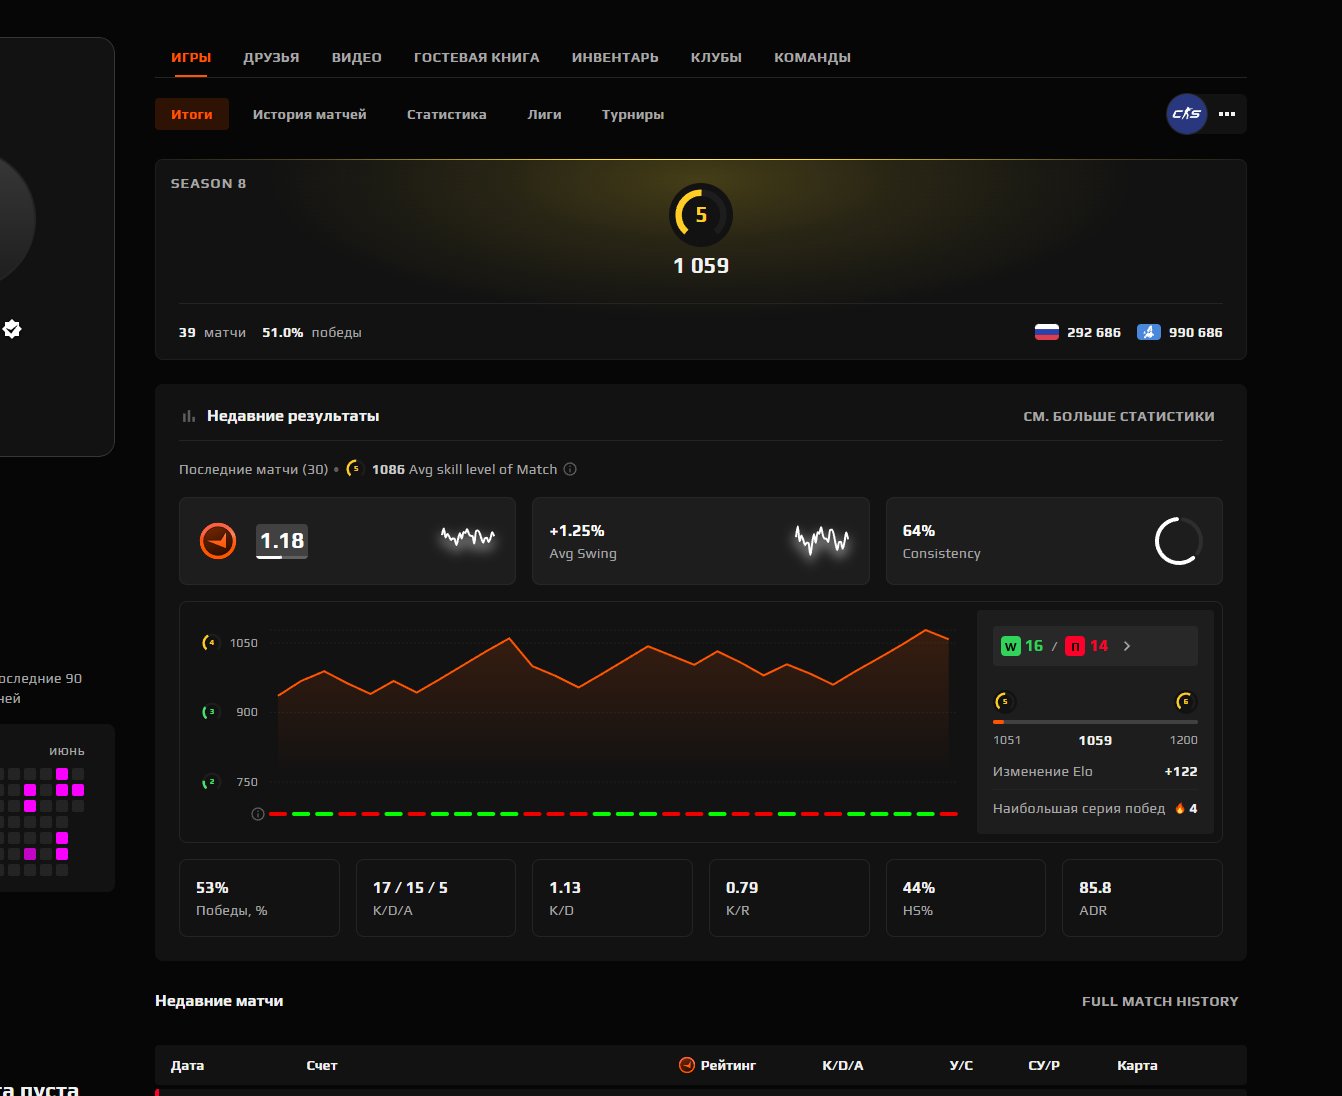
Task: Open the Турниры sub-tab
Action: click(633, 114)
